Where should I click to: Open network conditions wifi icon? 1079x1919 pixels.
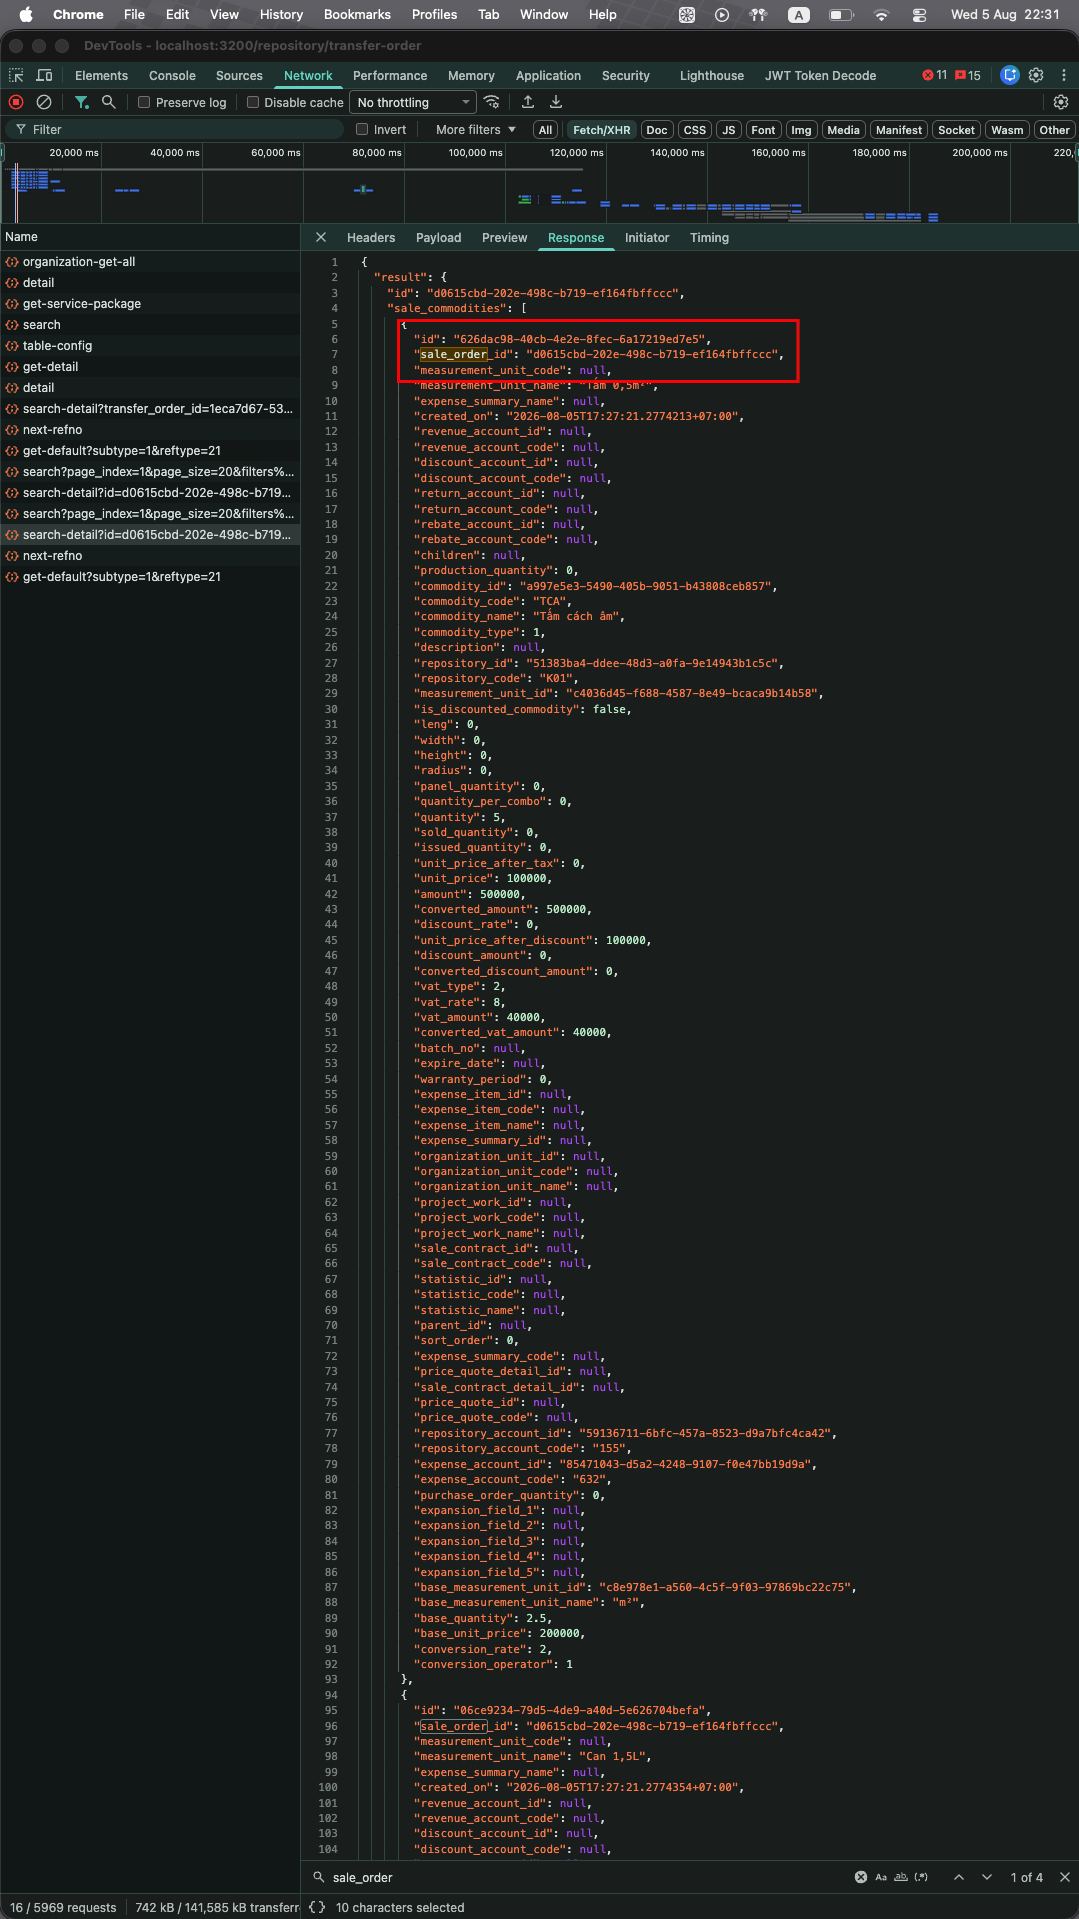[491, 102]
